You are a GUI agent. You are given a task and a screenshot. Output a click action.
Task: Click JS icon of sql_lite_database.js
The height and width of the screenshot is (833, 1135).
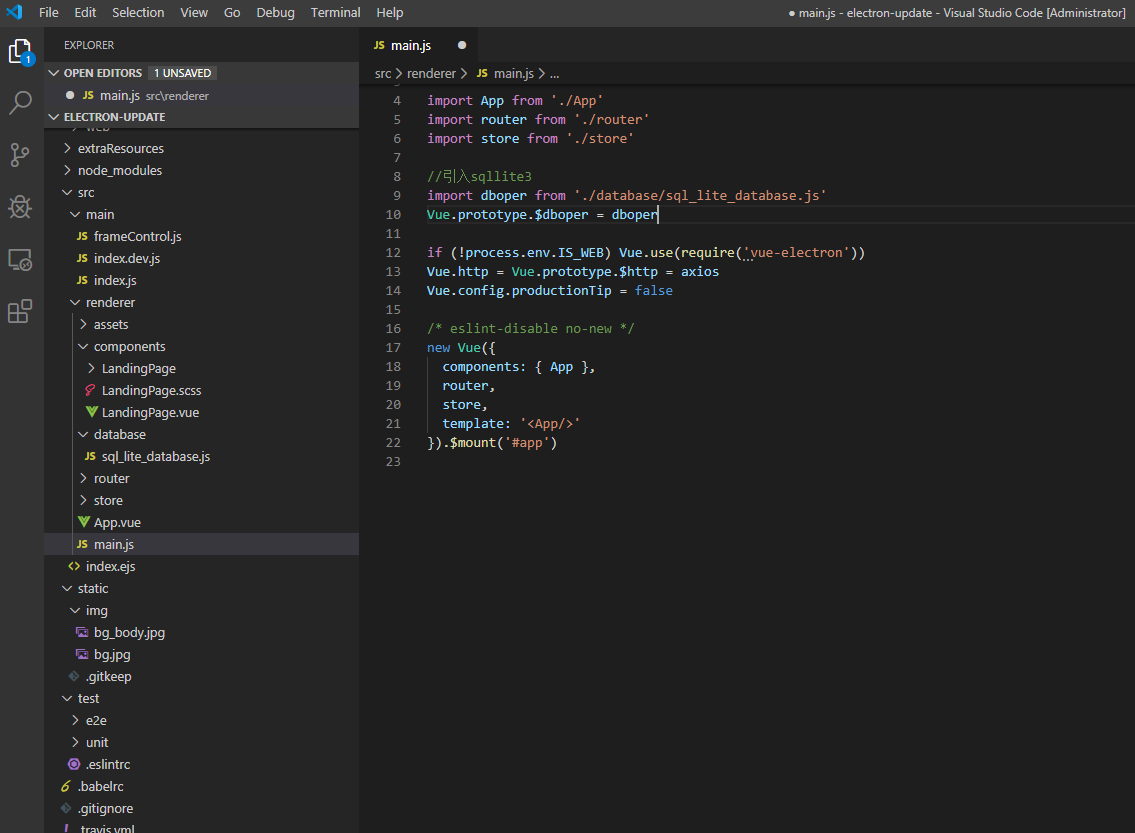[90, 456]
